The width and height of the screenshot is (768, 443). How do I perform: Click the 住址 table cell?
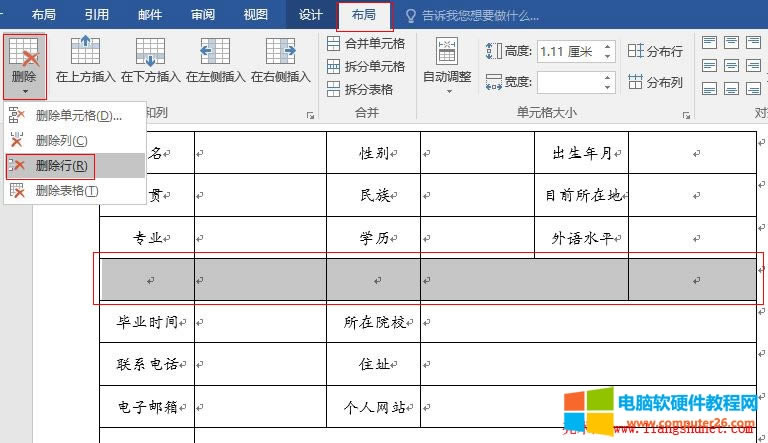[x=374, y=364]
